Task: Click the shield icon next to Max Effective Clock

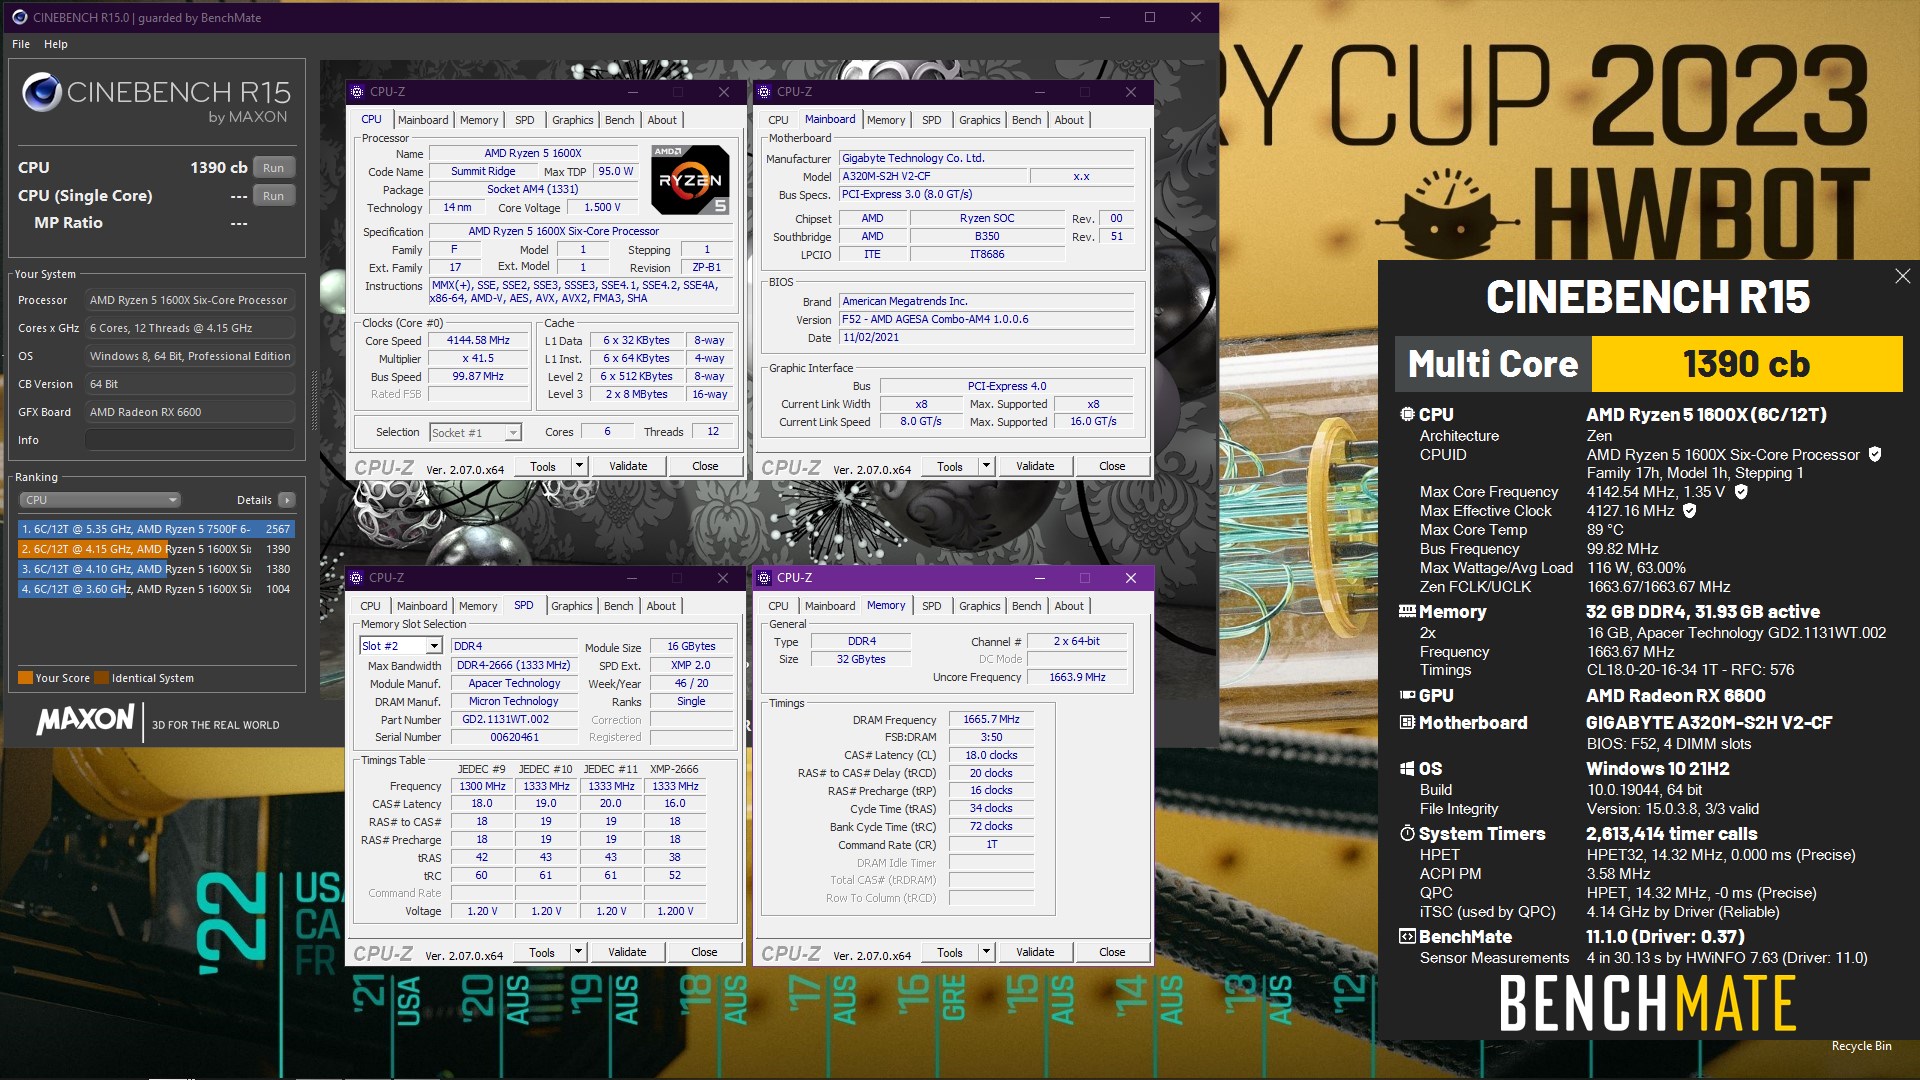Action: click(x=1690, y=511)
